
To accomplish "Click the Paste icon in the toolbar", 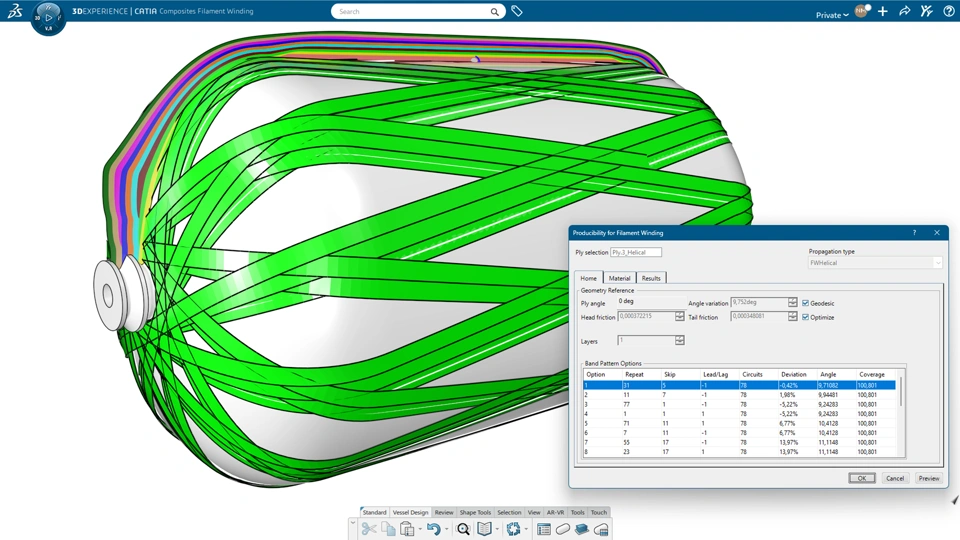I will 407,529.
